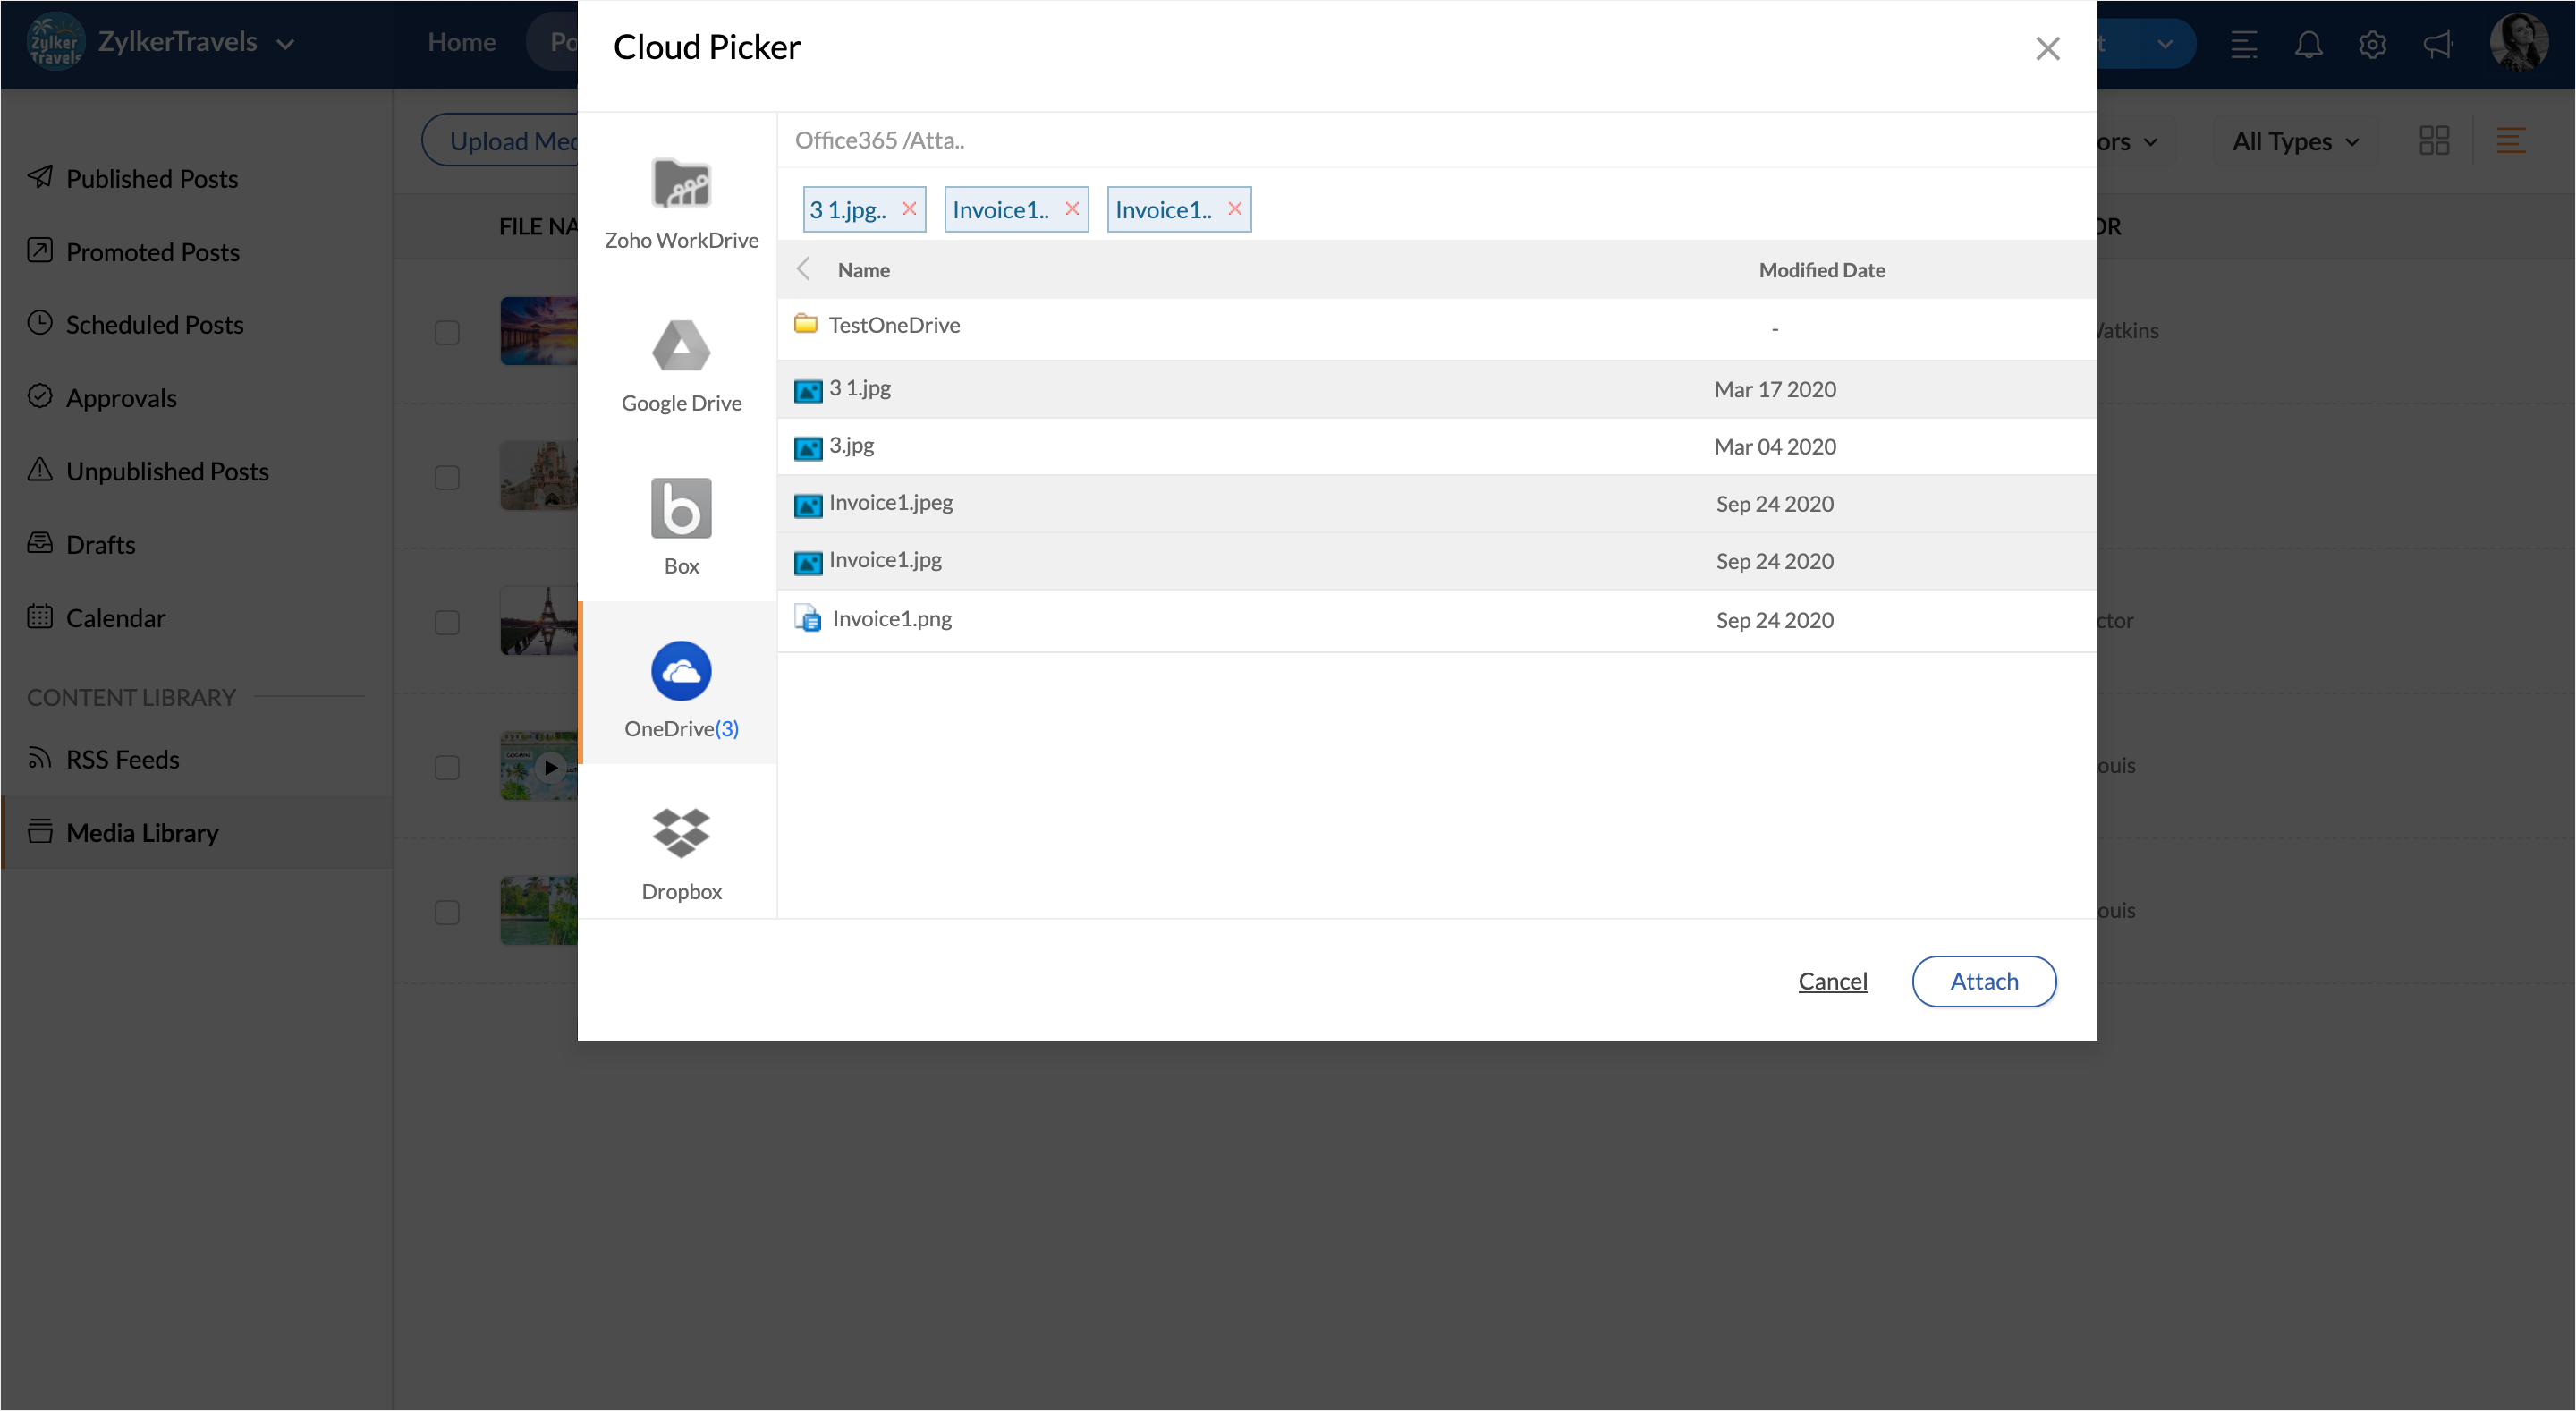2576x1411 pixels.
Task: Remove the second Invoice1 selected chip
Action: coord(1072,208)
